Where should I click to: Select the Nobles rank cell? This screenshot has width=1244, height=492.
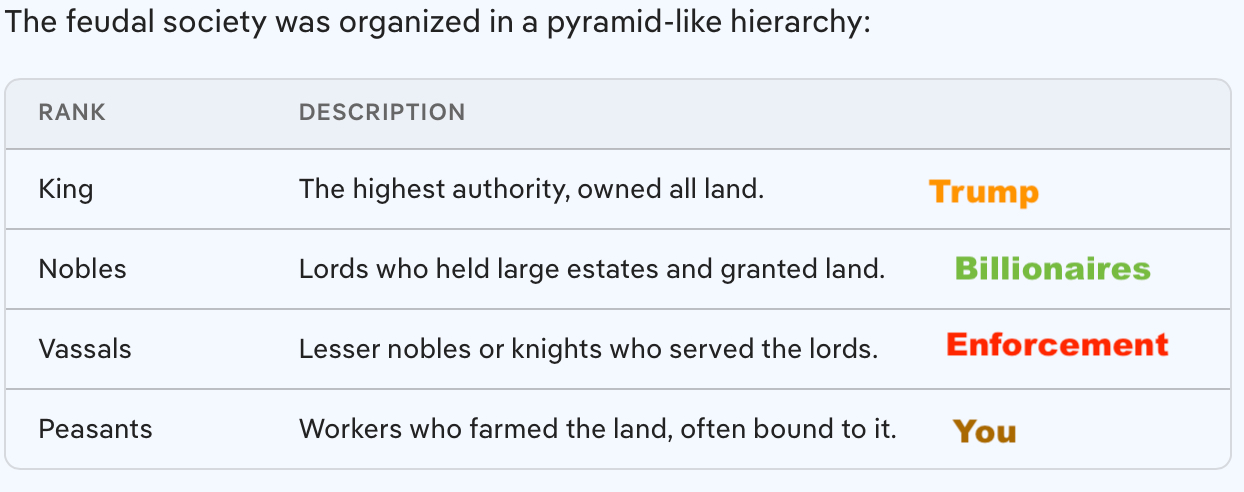click(82, 268)
